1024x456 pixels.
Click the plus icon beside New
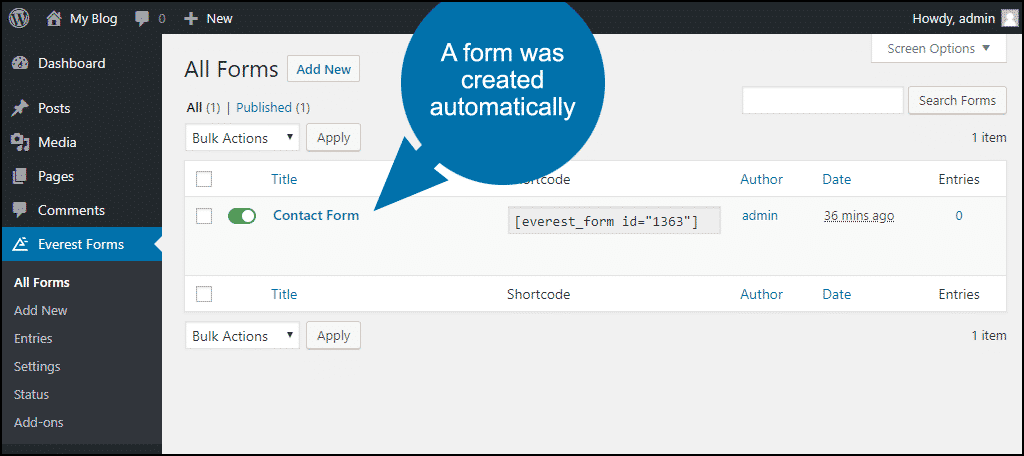(x=191, y=19)
